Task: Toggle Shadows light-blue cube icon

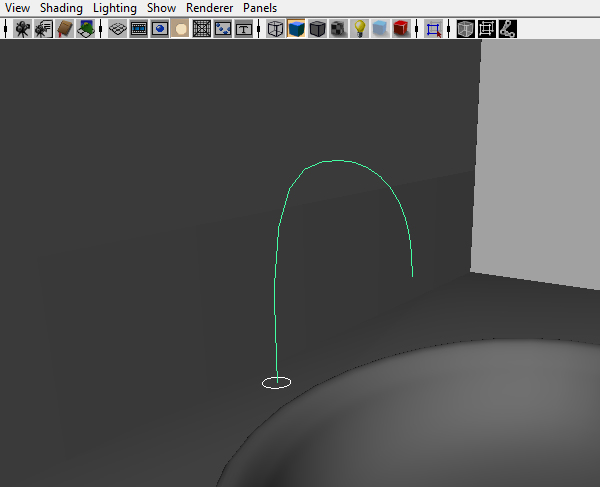Action: pyautogui.click(x=380, y=29)
